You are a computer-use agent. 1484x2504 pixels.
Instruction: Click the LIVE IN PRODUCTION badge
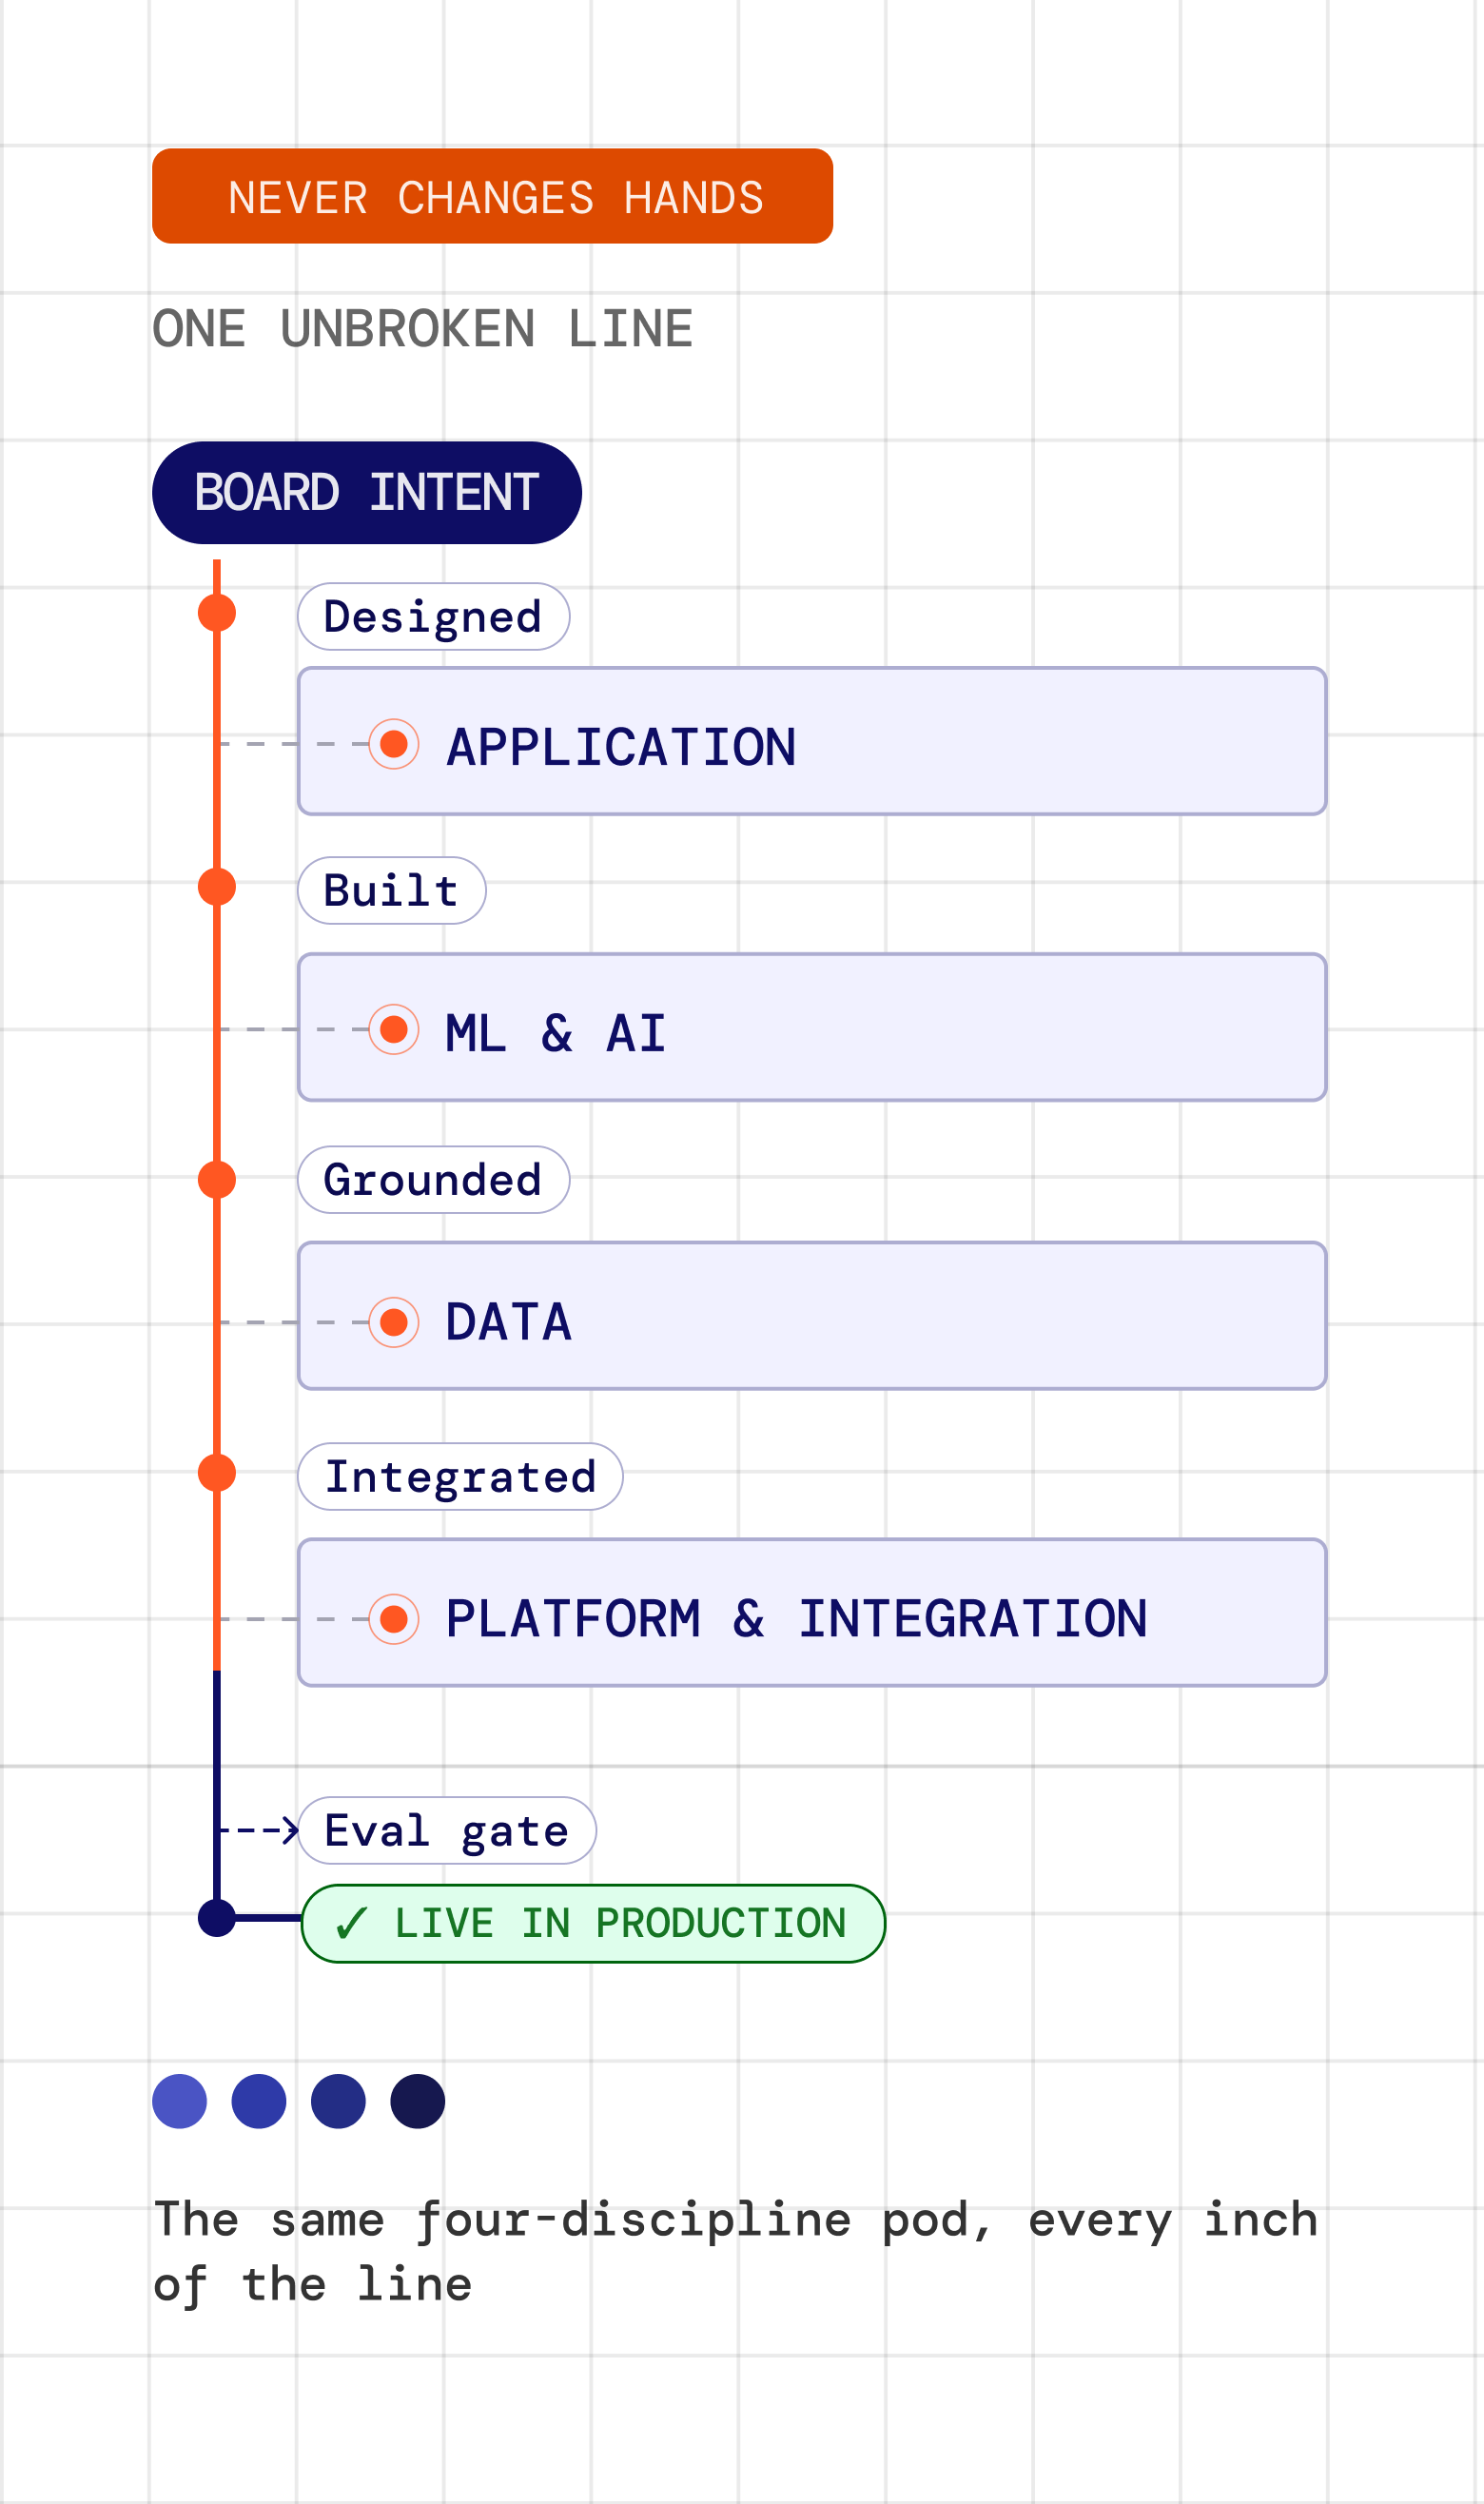point(593,1923)
